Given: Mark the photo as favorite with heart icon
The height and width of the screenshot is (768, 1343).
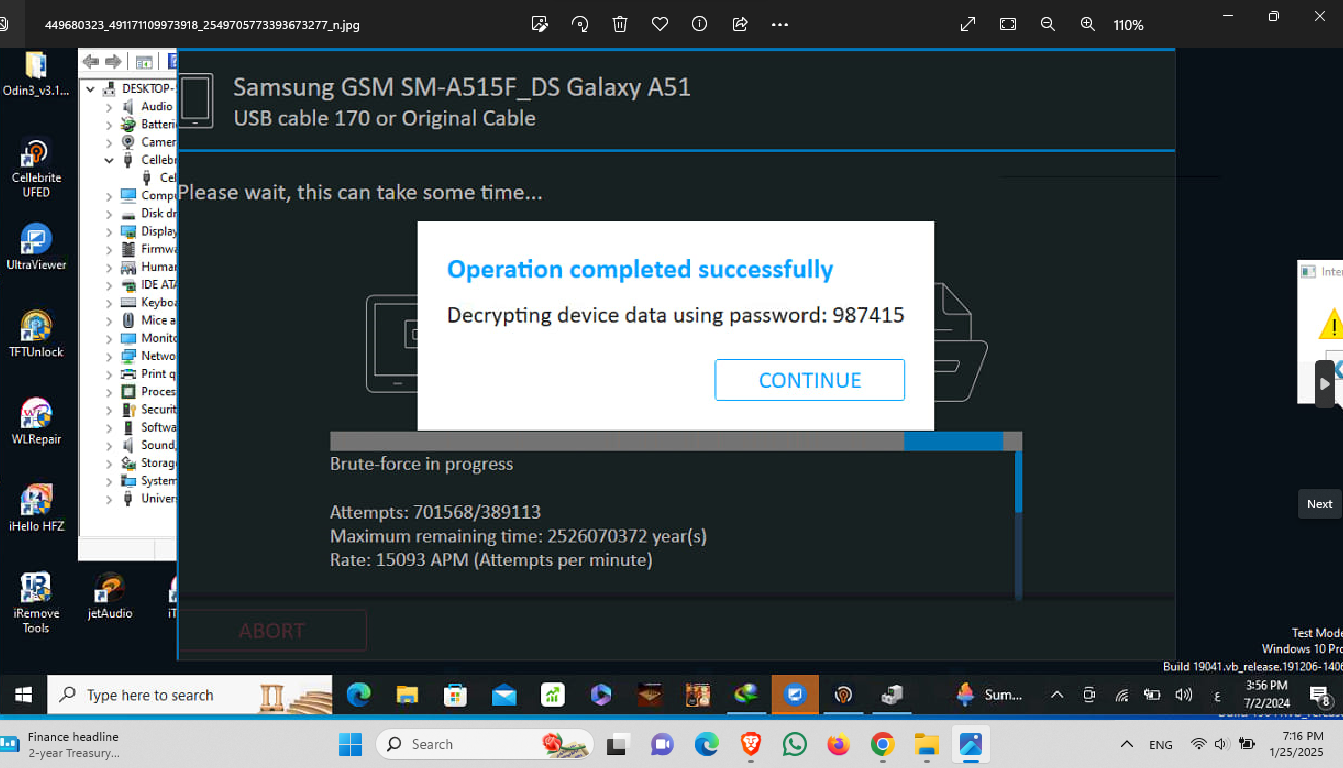Looking at the screenshot, I should click(660, 24).
